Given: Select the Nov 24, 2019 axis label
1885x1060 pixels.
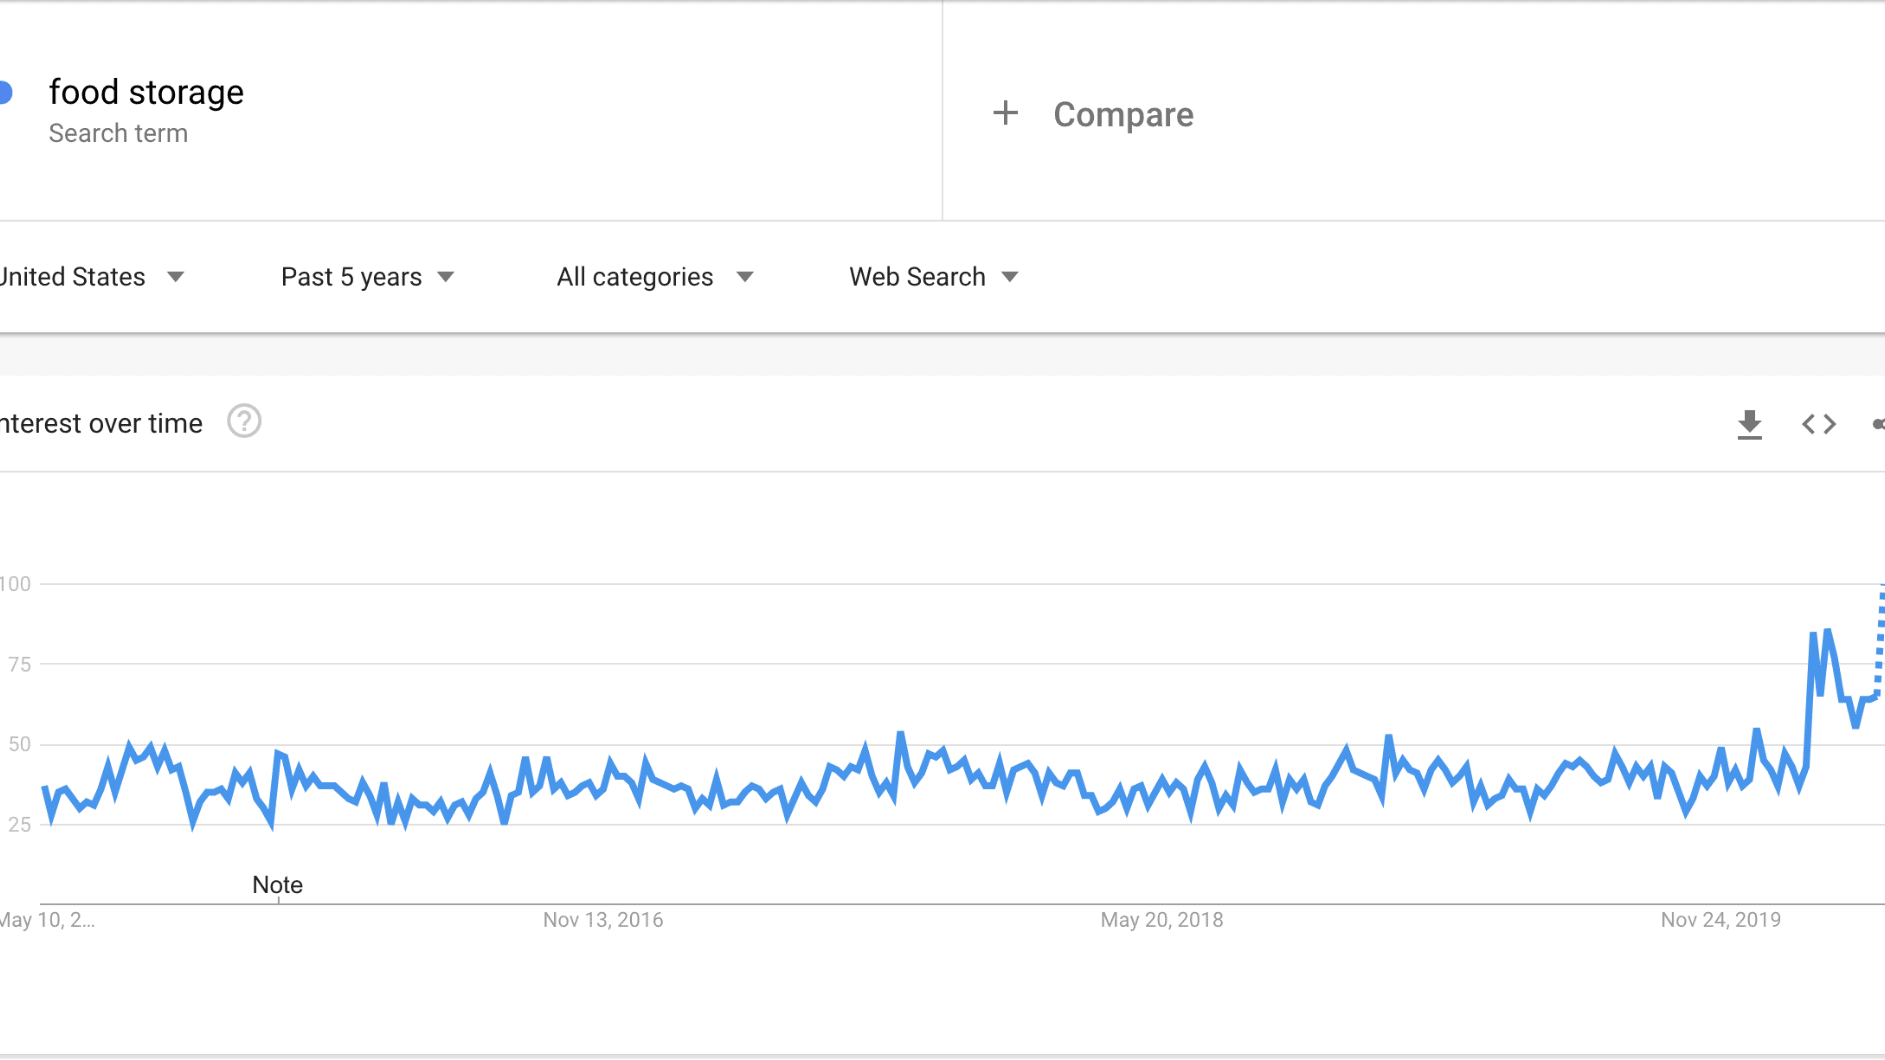Looking at the screenshot, I should click(1721, 920).
